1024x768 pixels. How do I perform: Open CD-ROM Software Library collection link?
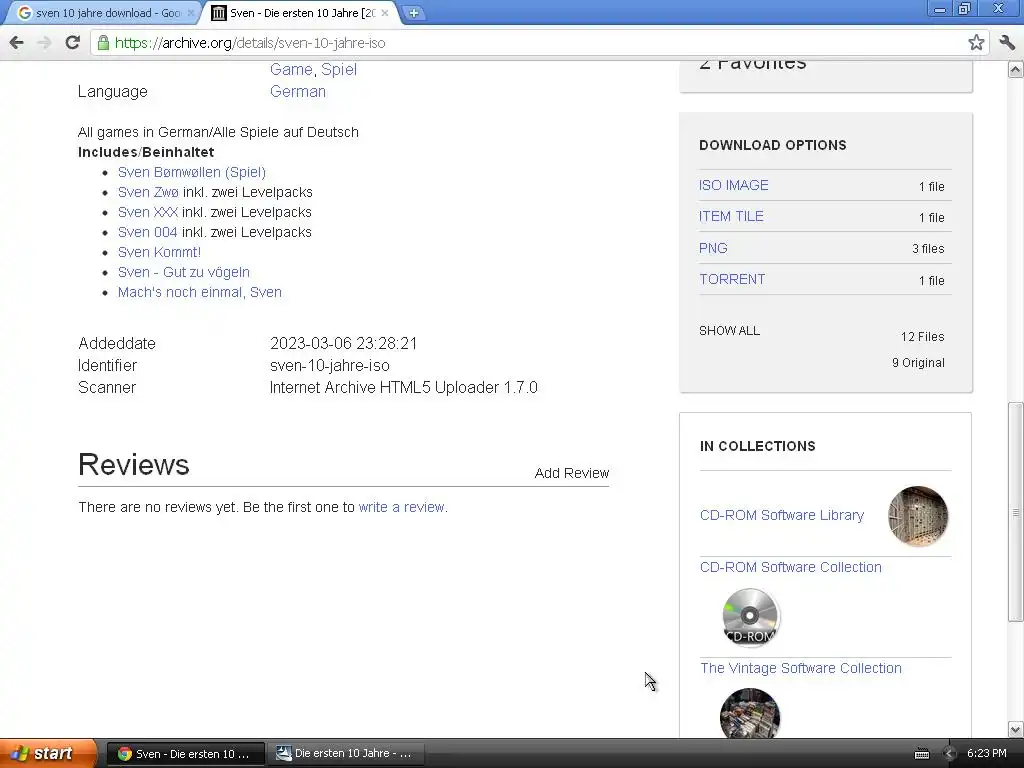(782, 515)
